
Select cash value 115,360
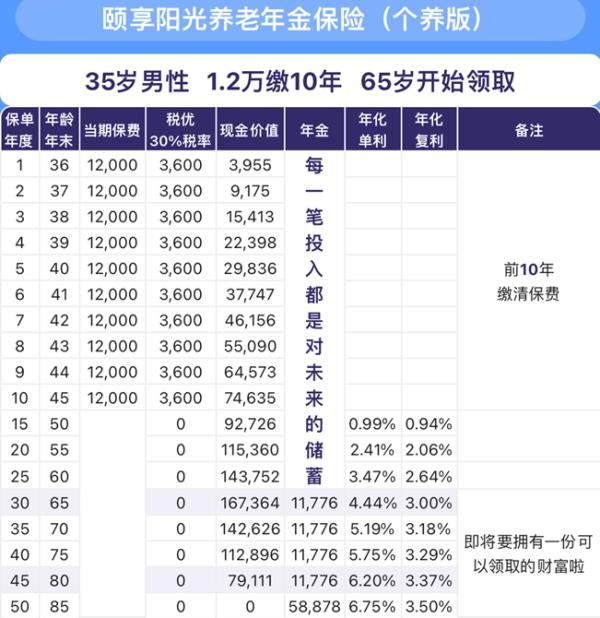tap(250, 450)
